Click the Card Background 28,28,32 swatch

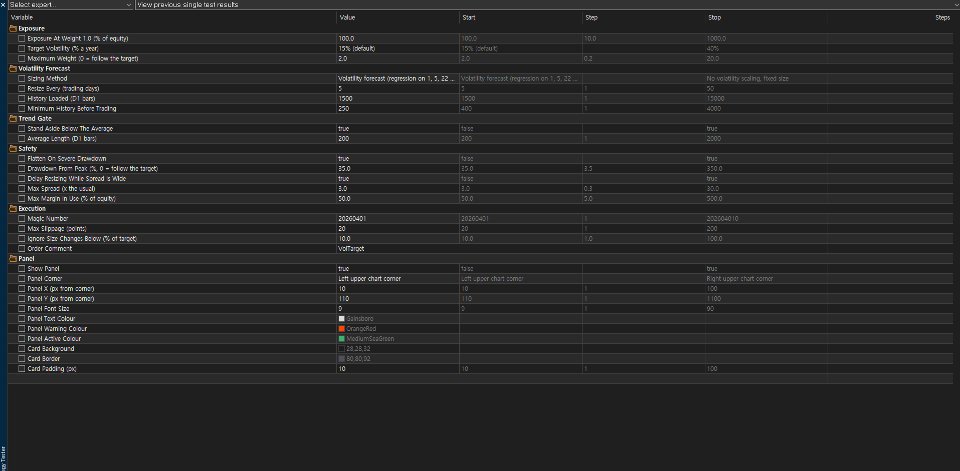click(x=342, y=349)
